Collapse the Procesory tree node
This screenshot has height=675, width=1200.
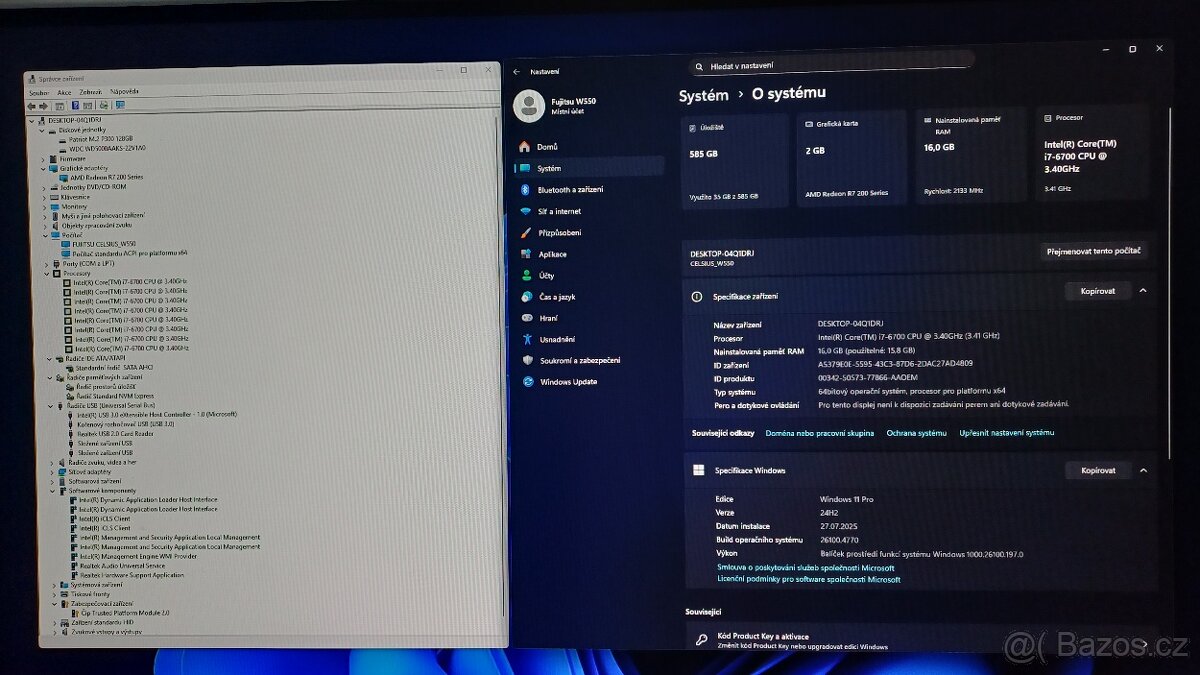pos(47,273)
